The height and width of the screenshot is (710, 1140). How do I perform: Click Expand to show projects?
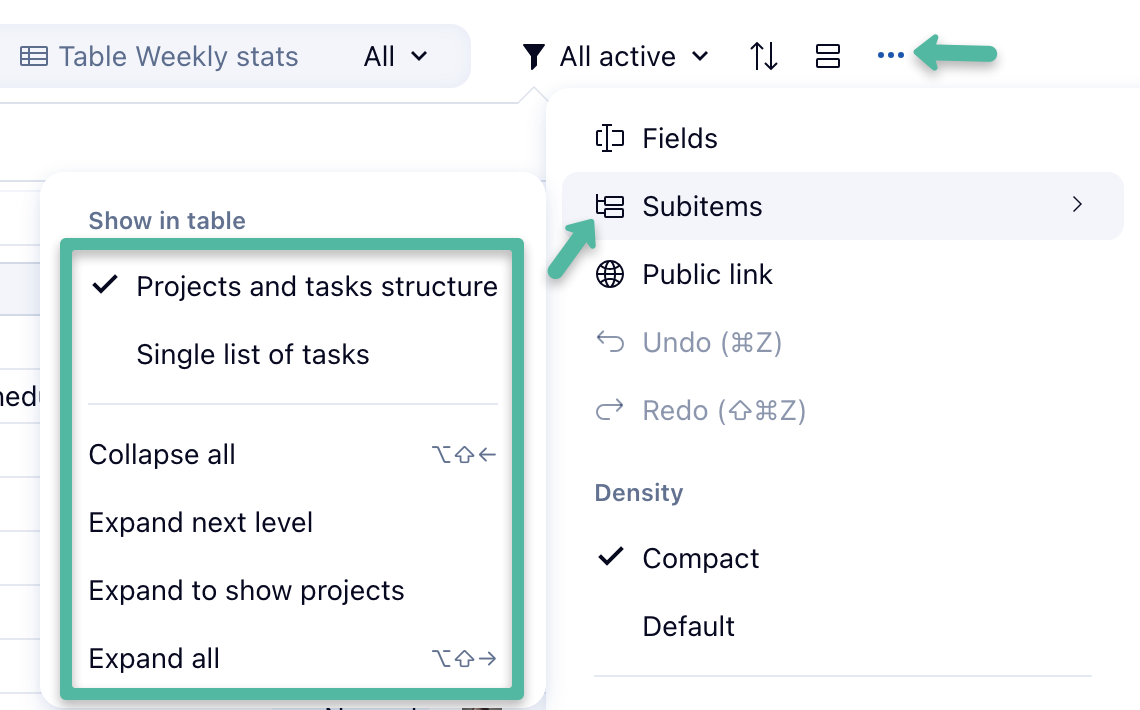(x=246, y=591)
